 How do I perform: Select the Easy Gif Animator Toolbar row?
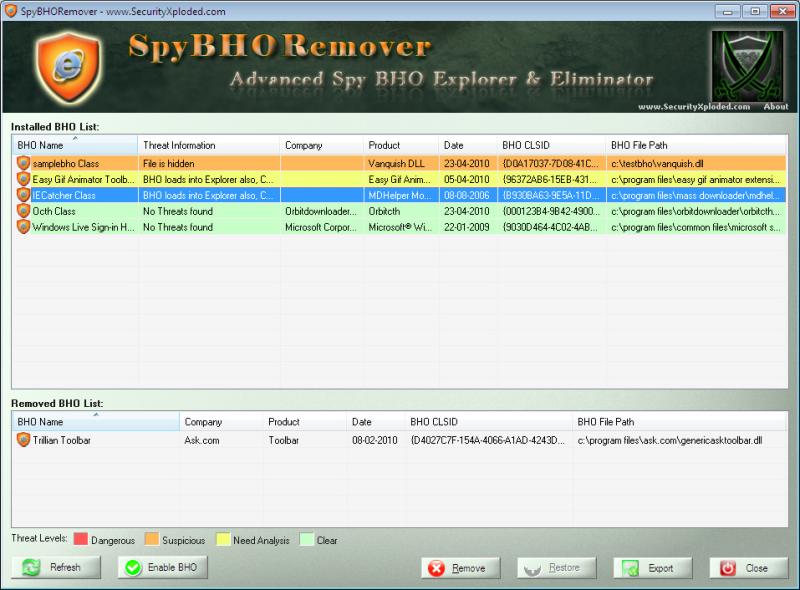pos(399,179)
